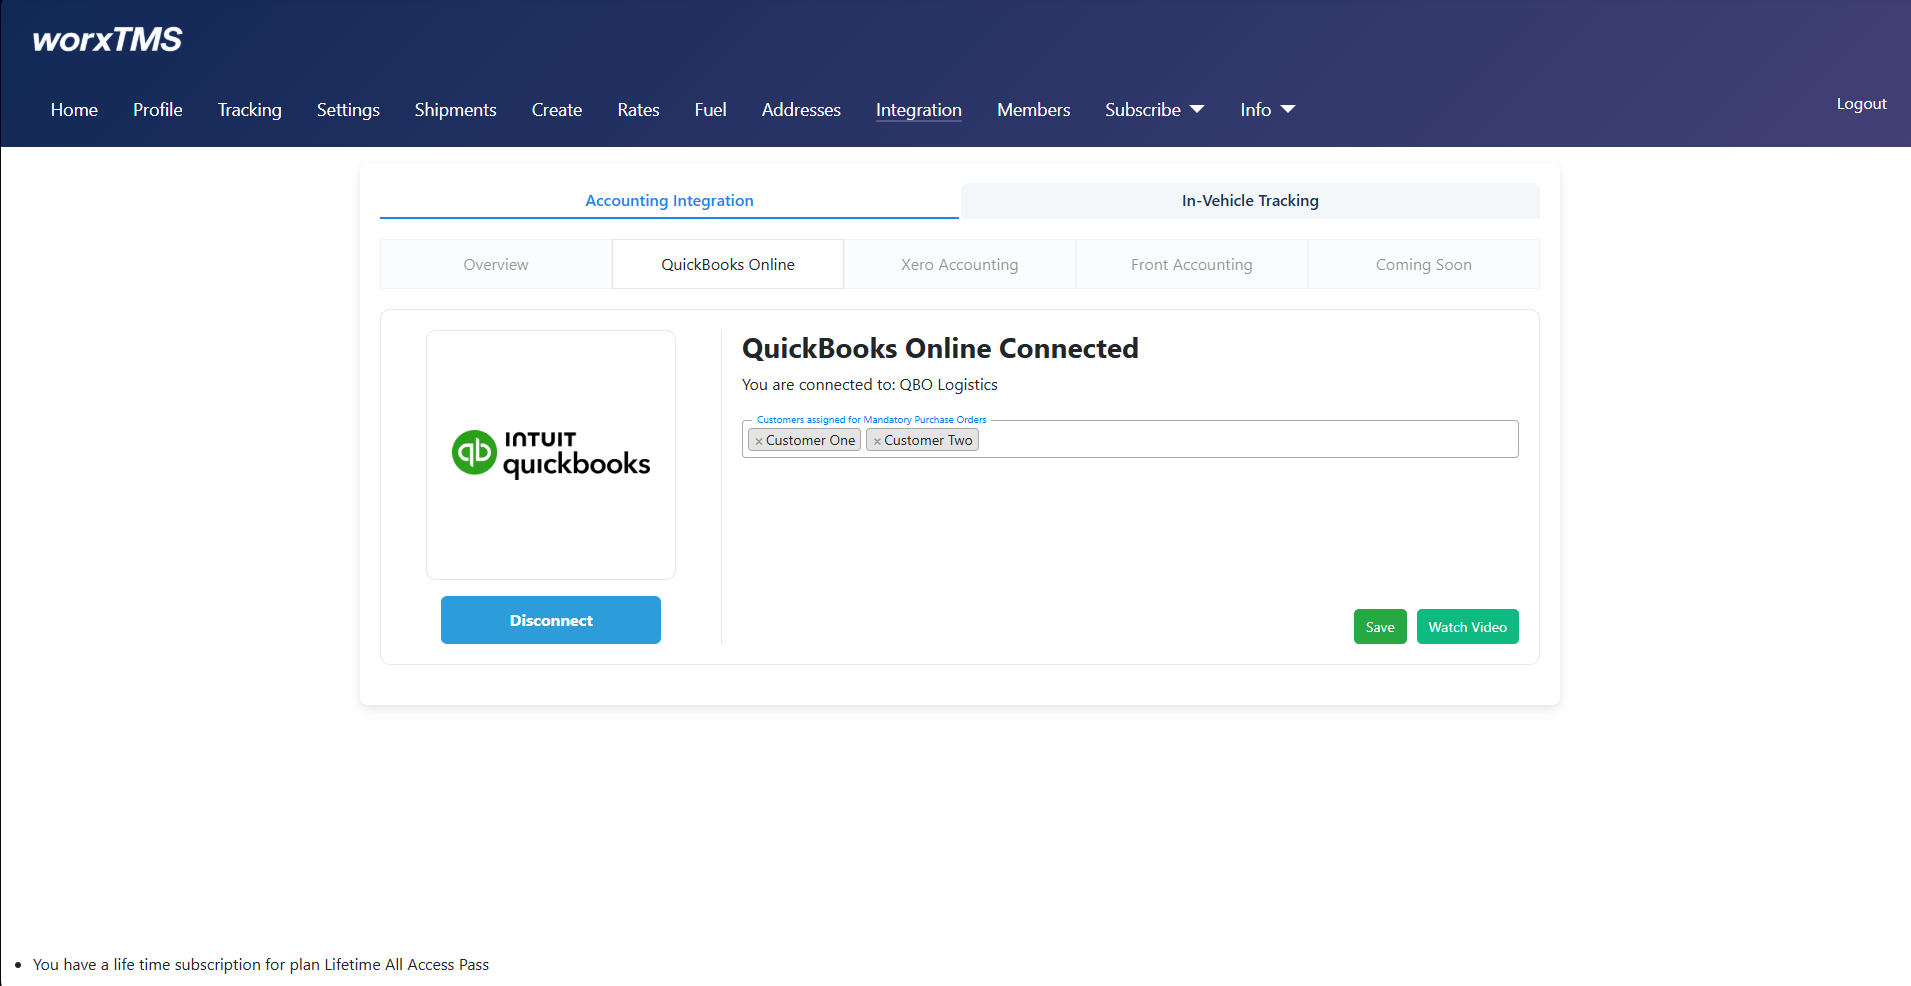View the Coming Soon tab
Screen dimensions: 1911x986
point(1423,264)
